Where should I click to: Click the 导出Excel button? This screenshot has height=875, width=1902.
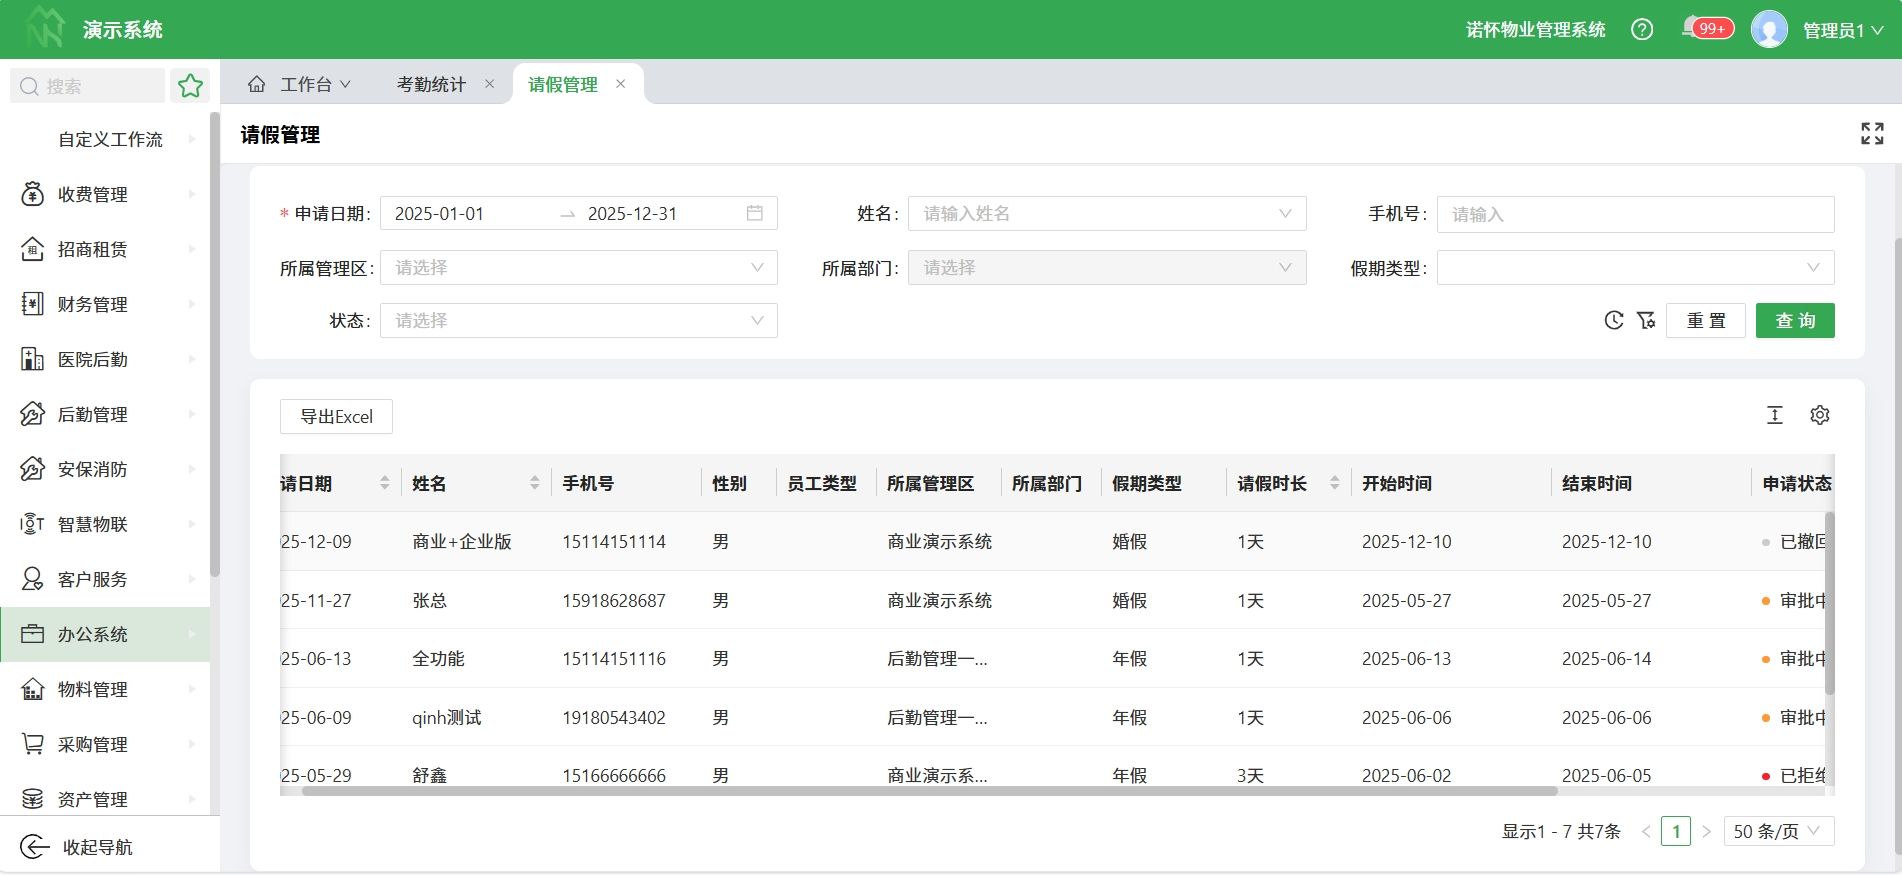pyautogui.click(x=336, y=417)
